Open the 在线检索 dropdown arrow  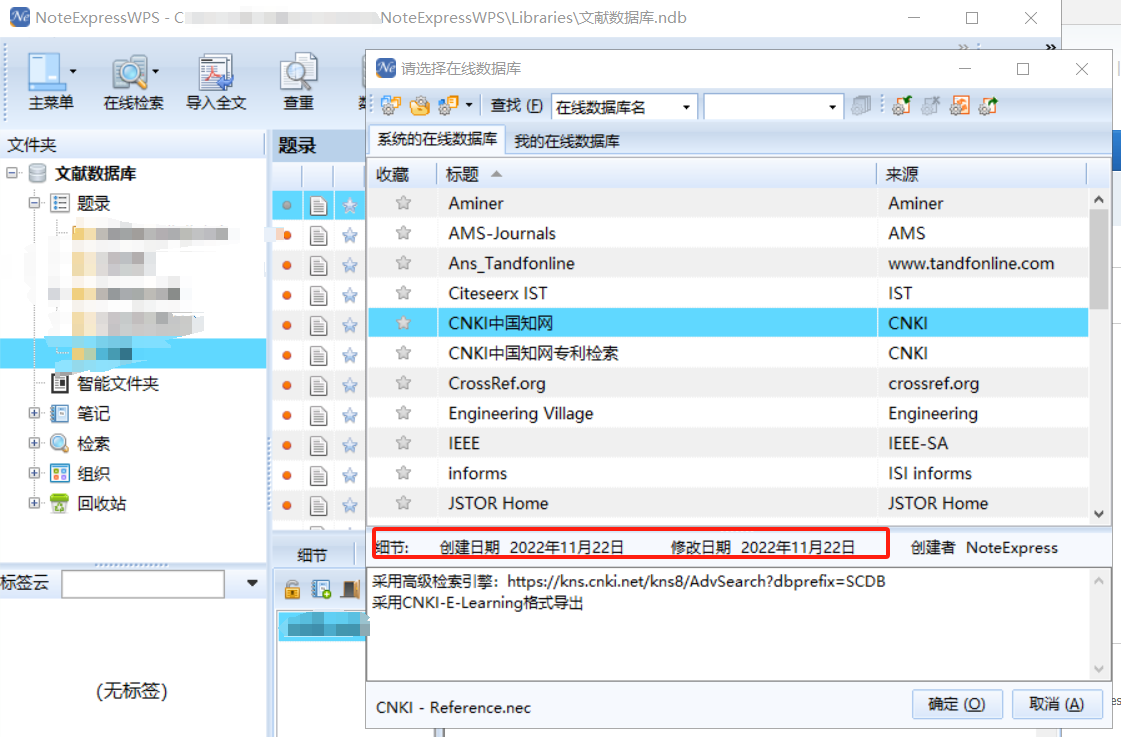[x=155, y=71]
